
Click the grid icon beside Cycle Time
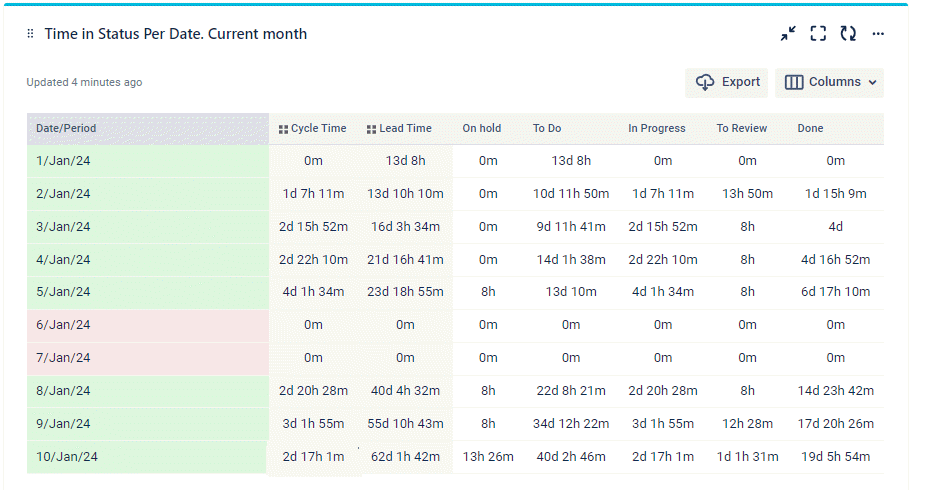[283, 129]
